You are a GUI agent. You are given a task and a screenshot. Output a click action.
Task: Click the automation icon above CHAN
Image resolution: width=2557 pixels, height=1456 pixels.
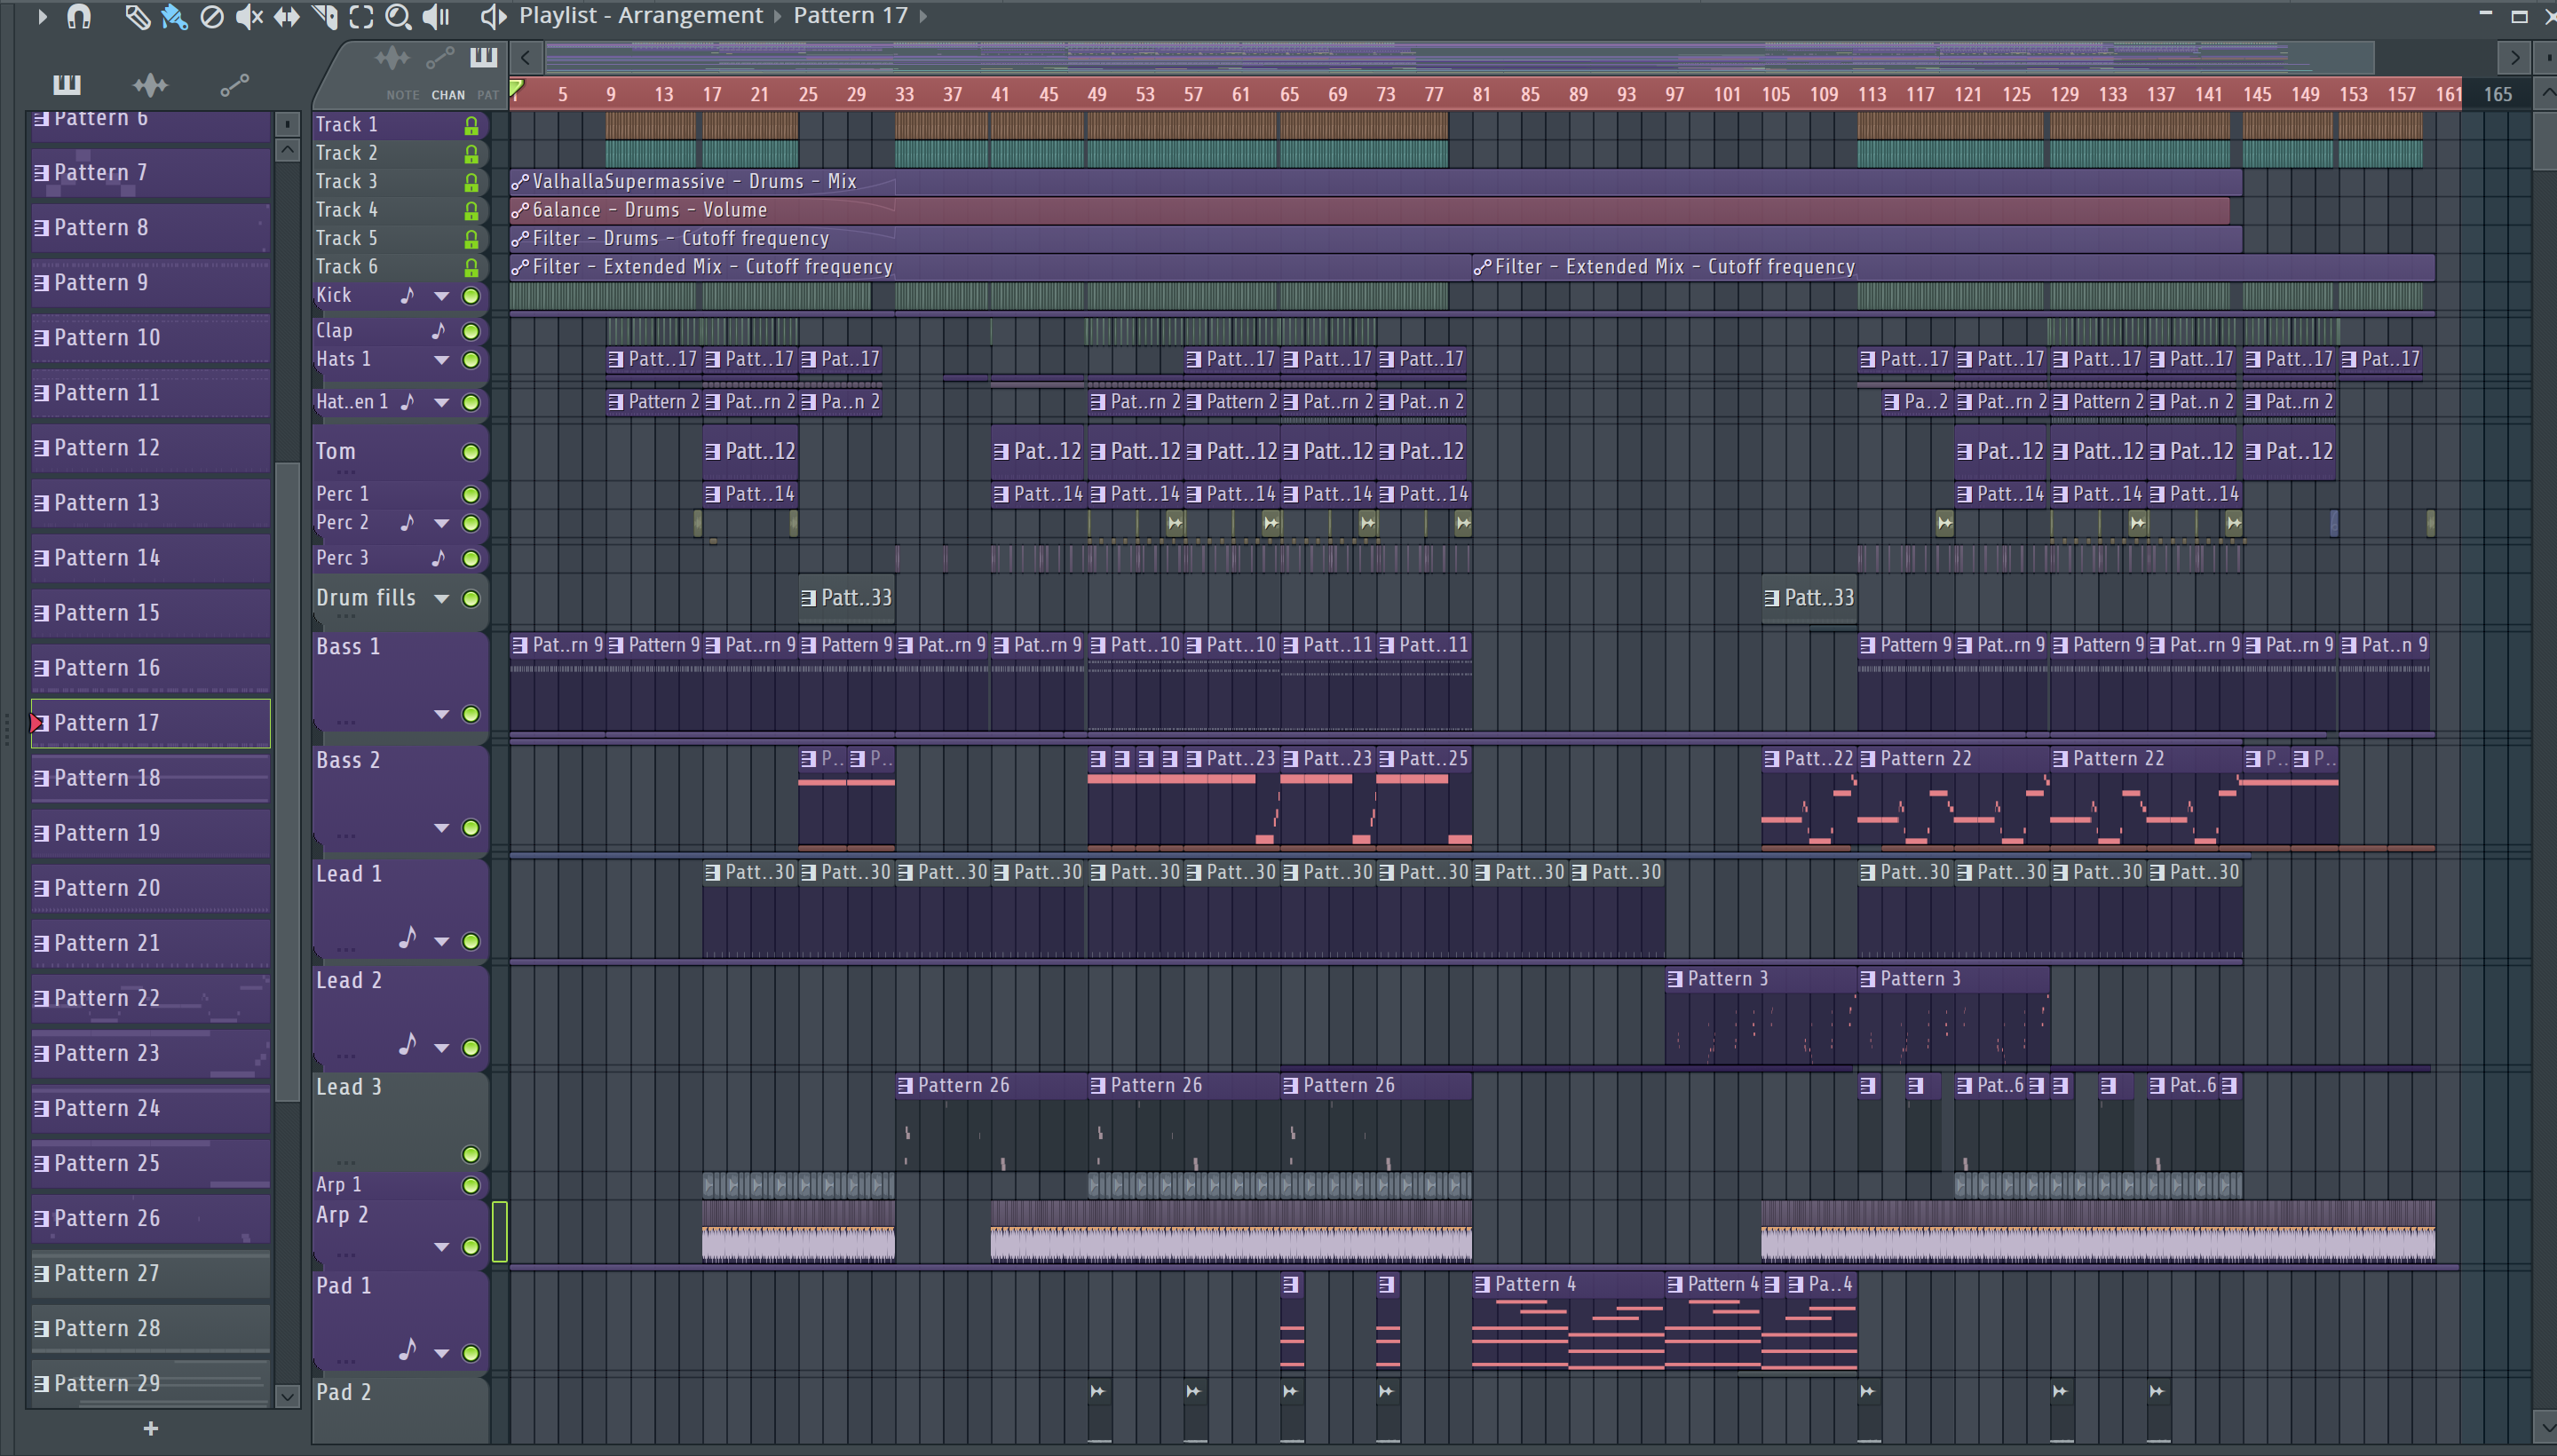440,58
